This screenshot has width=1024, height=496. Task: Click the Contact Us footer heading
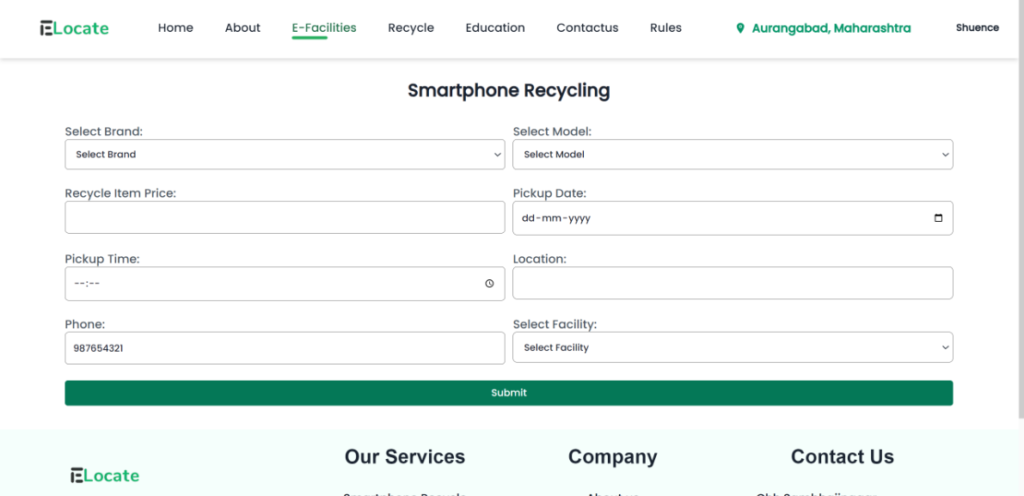pyautogui.click(x=842, y=457)
